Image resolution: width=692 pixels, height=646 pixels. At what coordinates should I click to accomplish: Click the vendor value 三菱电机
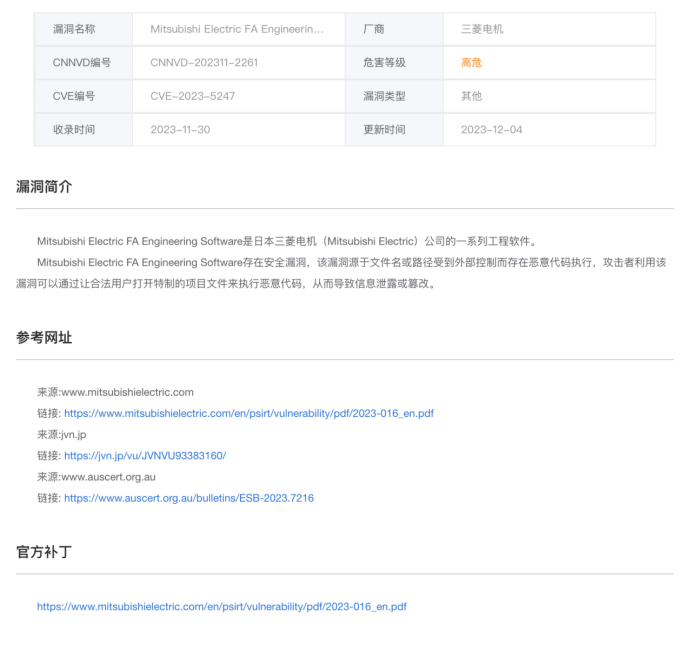(x=482, y=29)
